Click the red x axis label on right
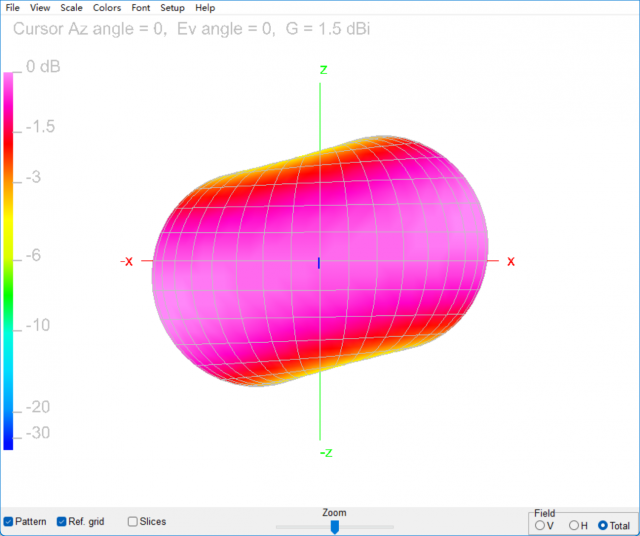This screenshot has width=640, height=536. (x=510, y=261)
